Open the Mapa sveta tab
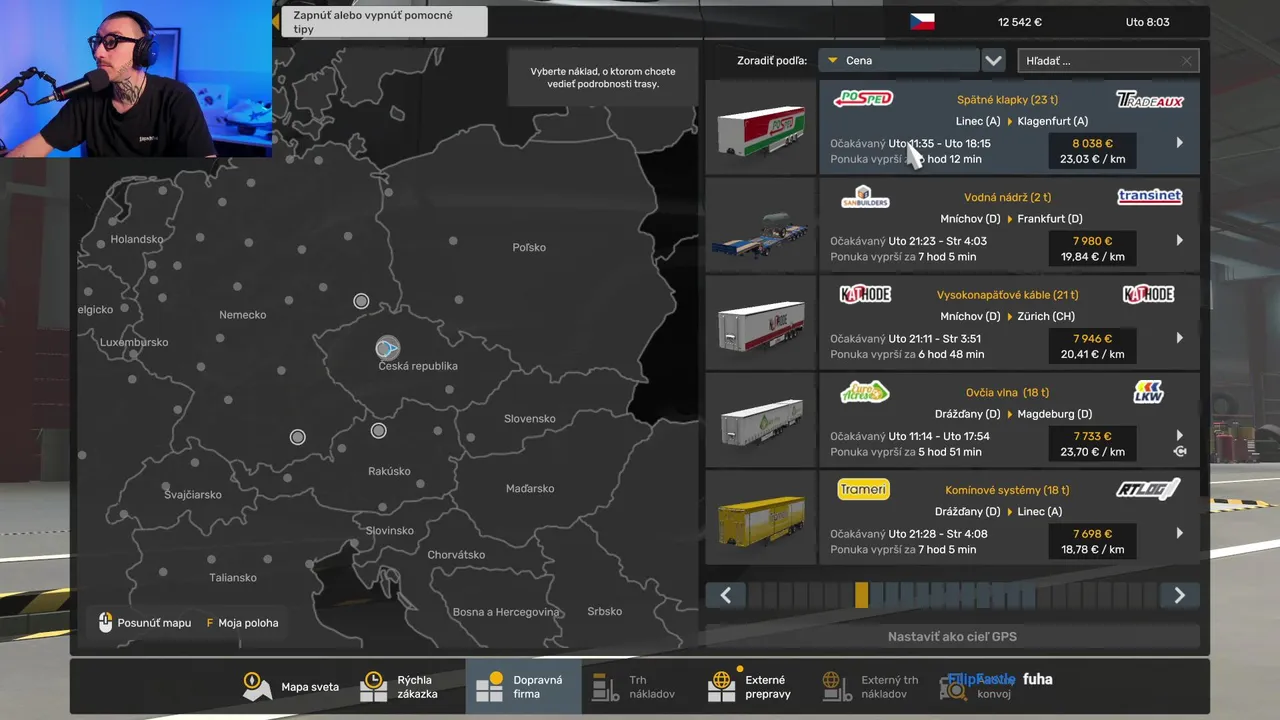Viewport: 1280px width, 720px height. [x=291, y=687]
